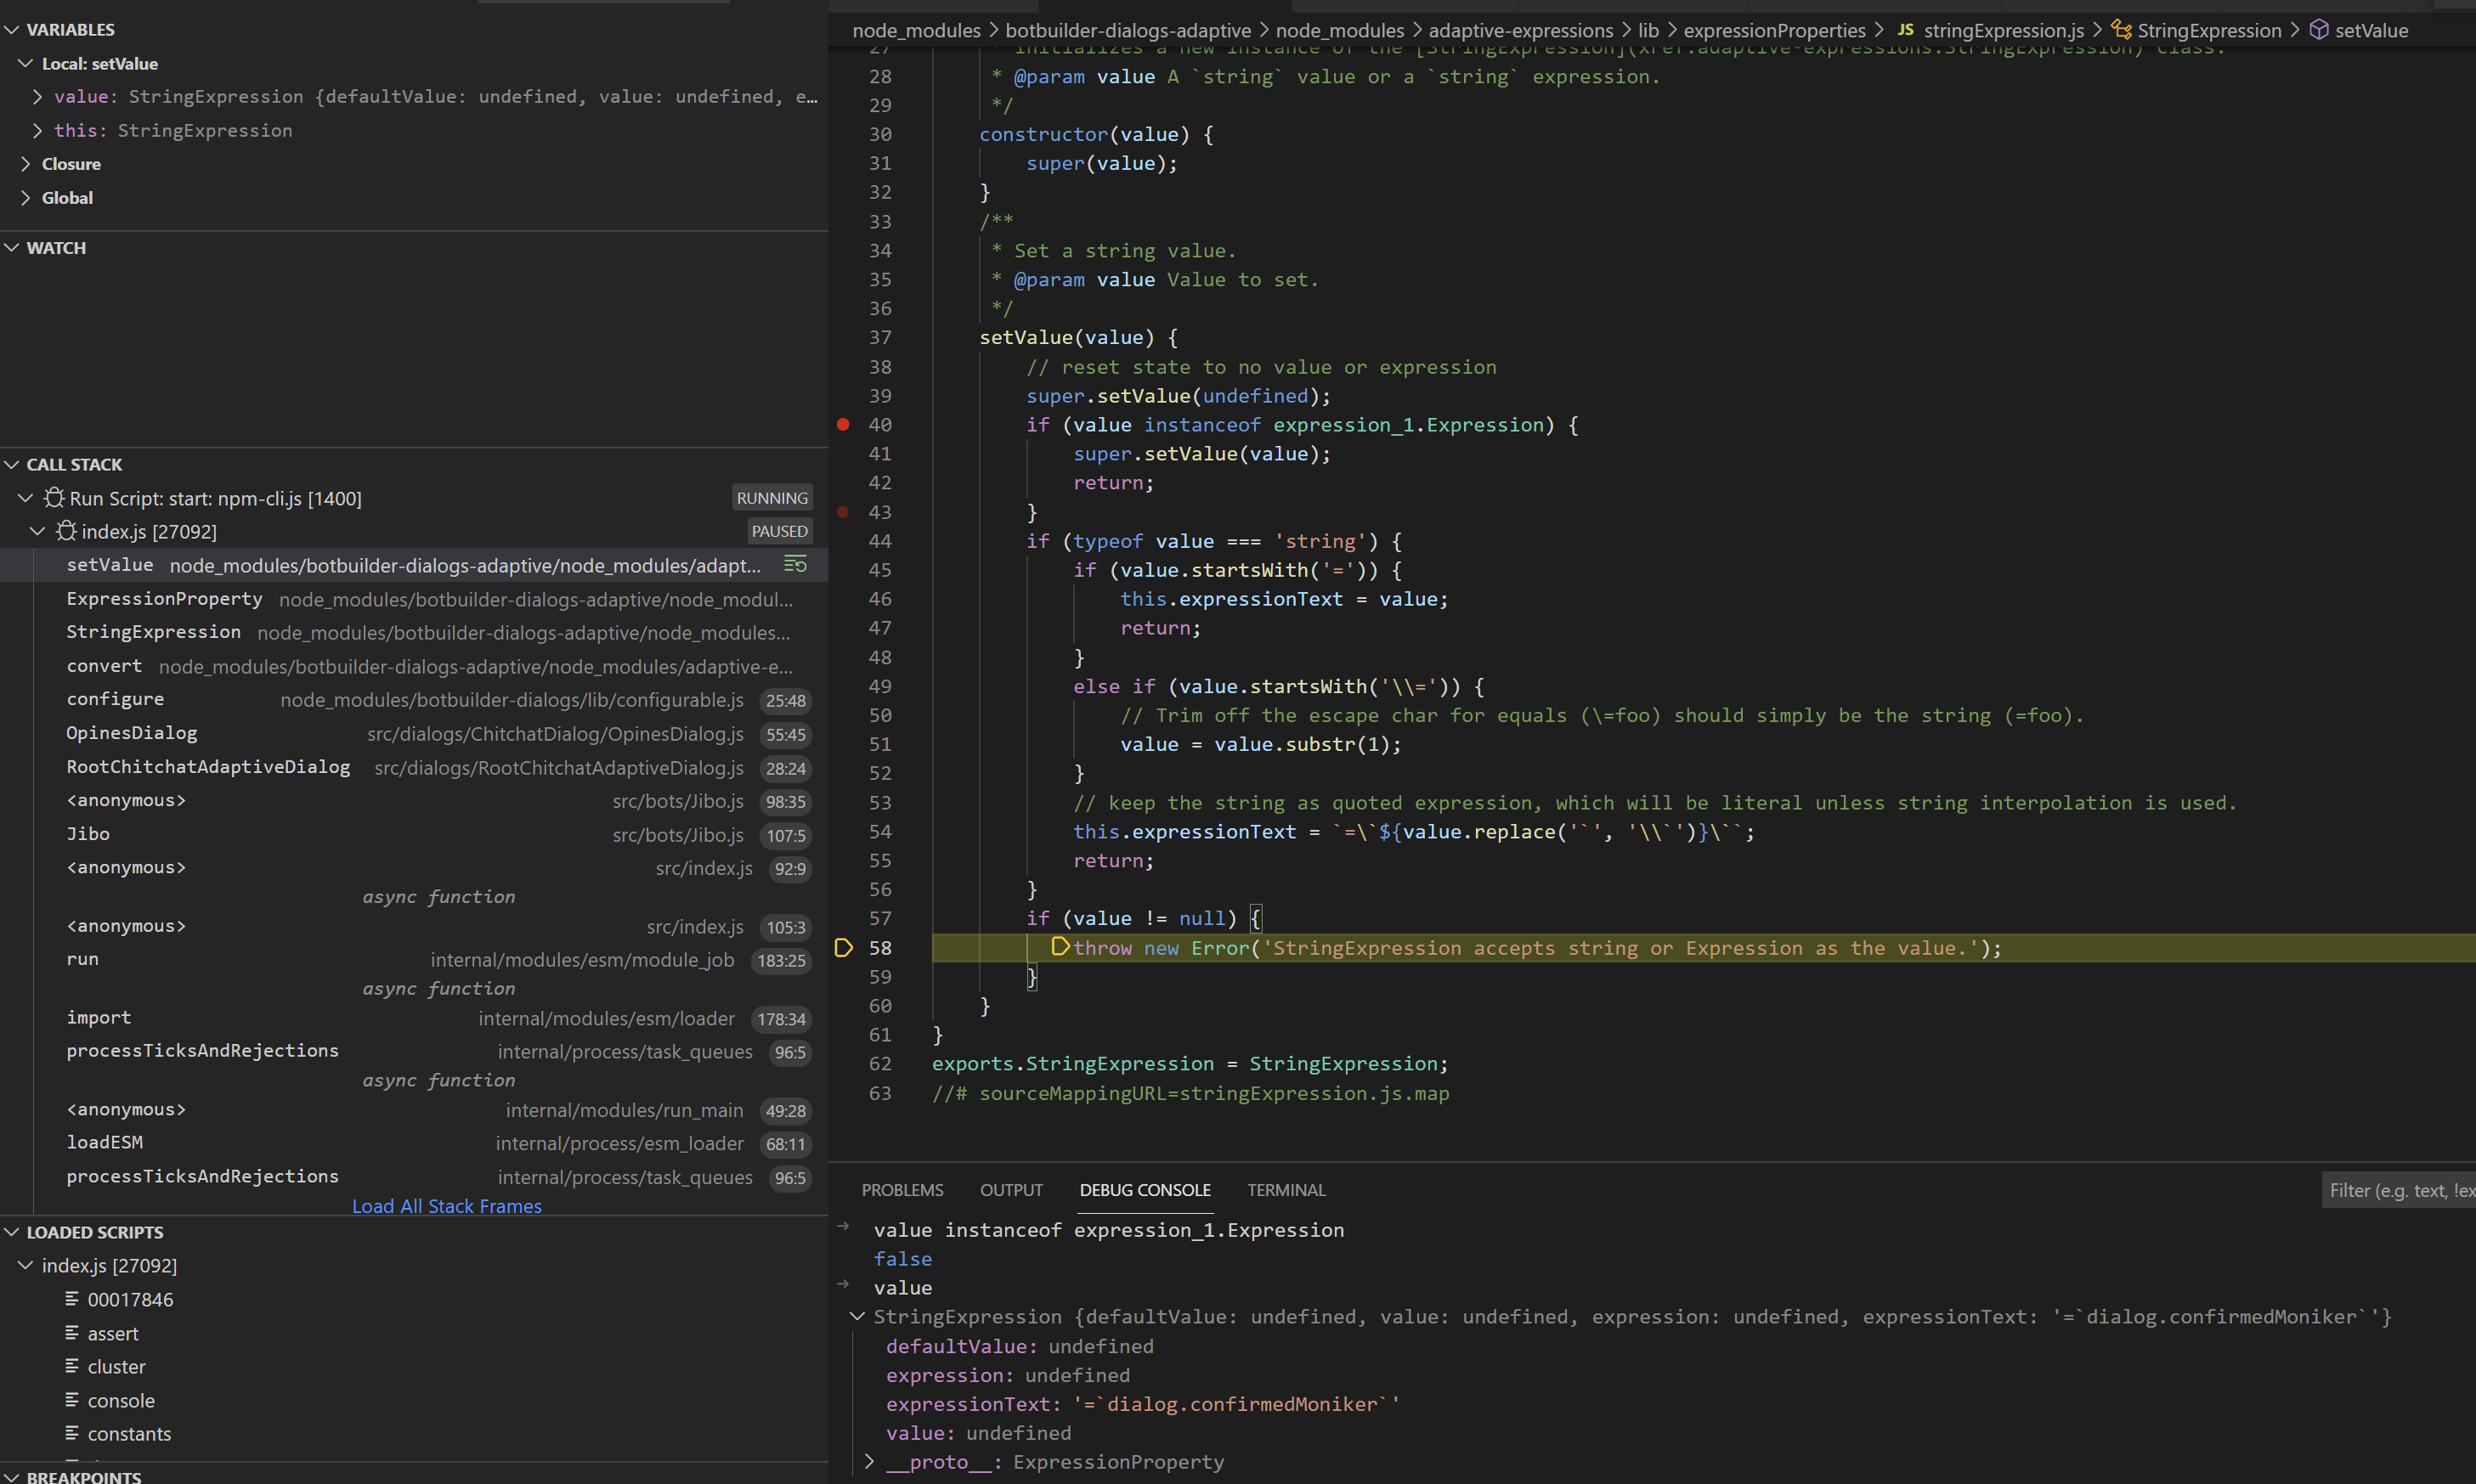Select the DEBUG CONSOLE tab
The image size is (2476, 1484).
click(x=1145, y=1190)
